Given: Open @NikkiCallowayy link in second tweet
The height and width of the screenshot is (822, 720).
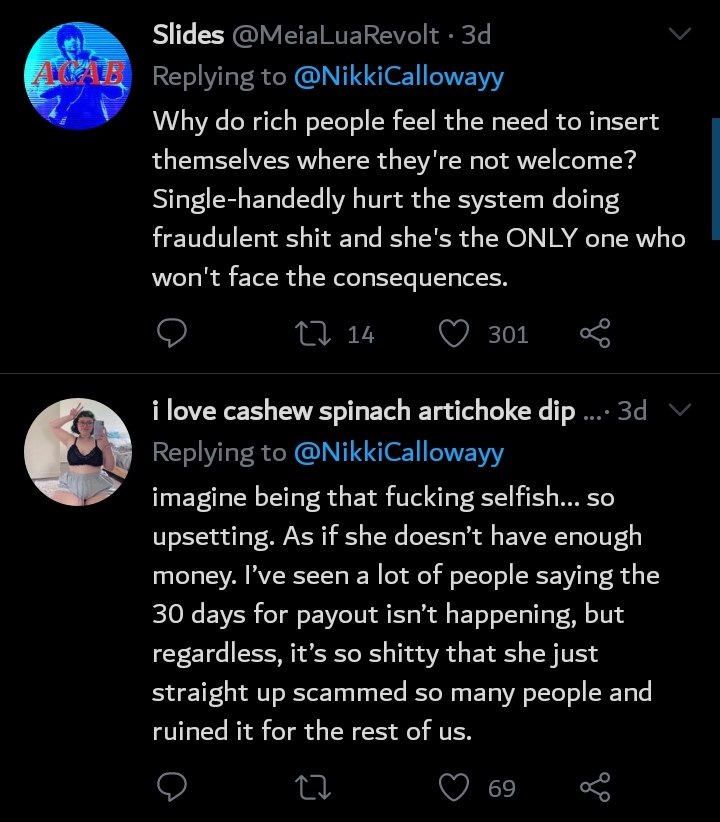Looking at the screenshot, I should [x=398, y=452].
